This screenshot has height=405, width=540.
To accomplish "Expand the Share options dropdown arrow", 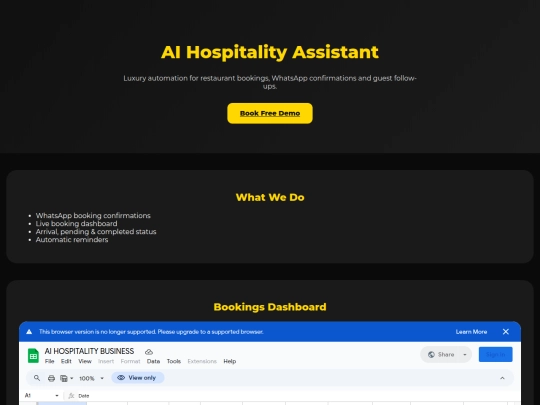I will point(465,354).
